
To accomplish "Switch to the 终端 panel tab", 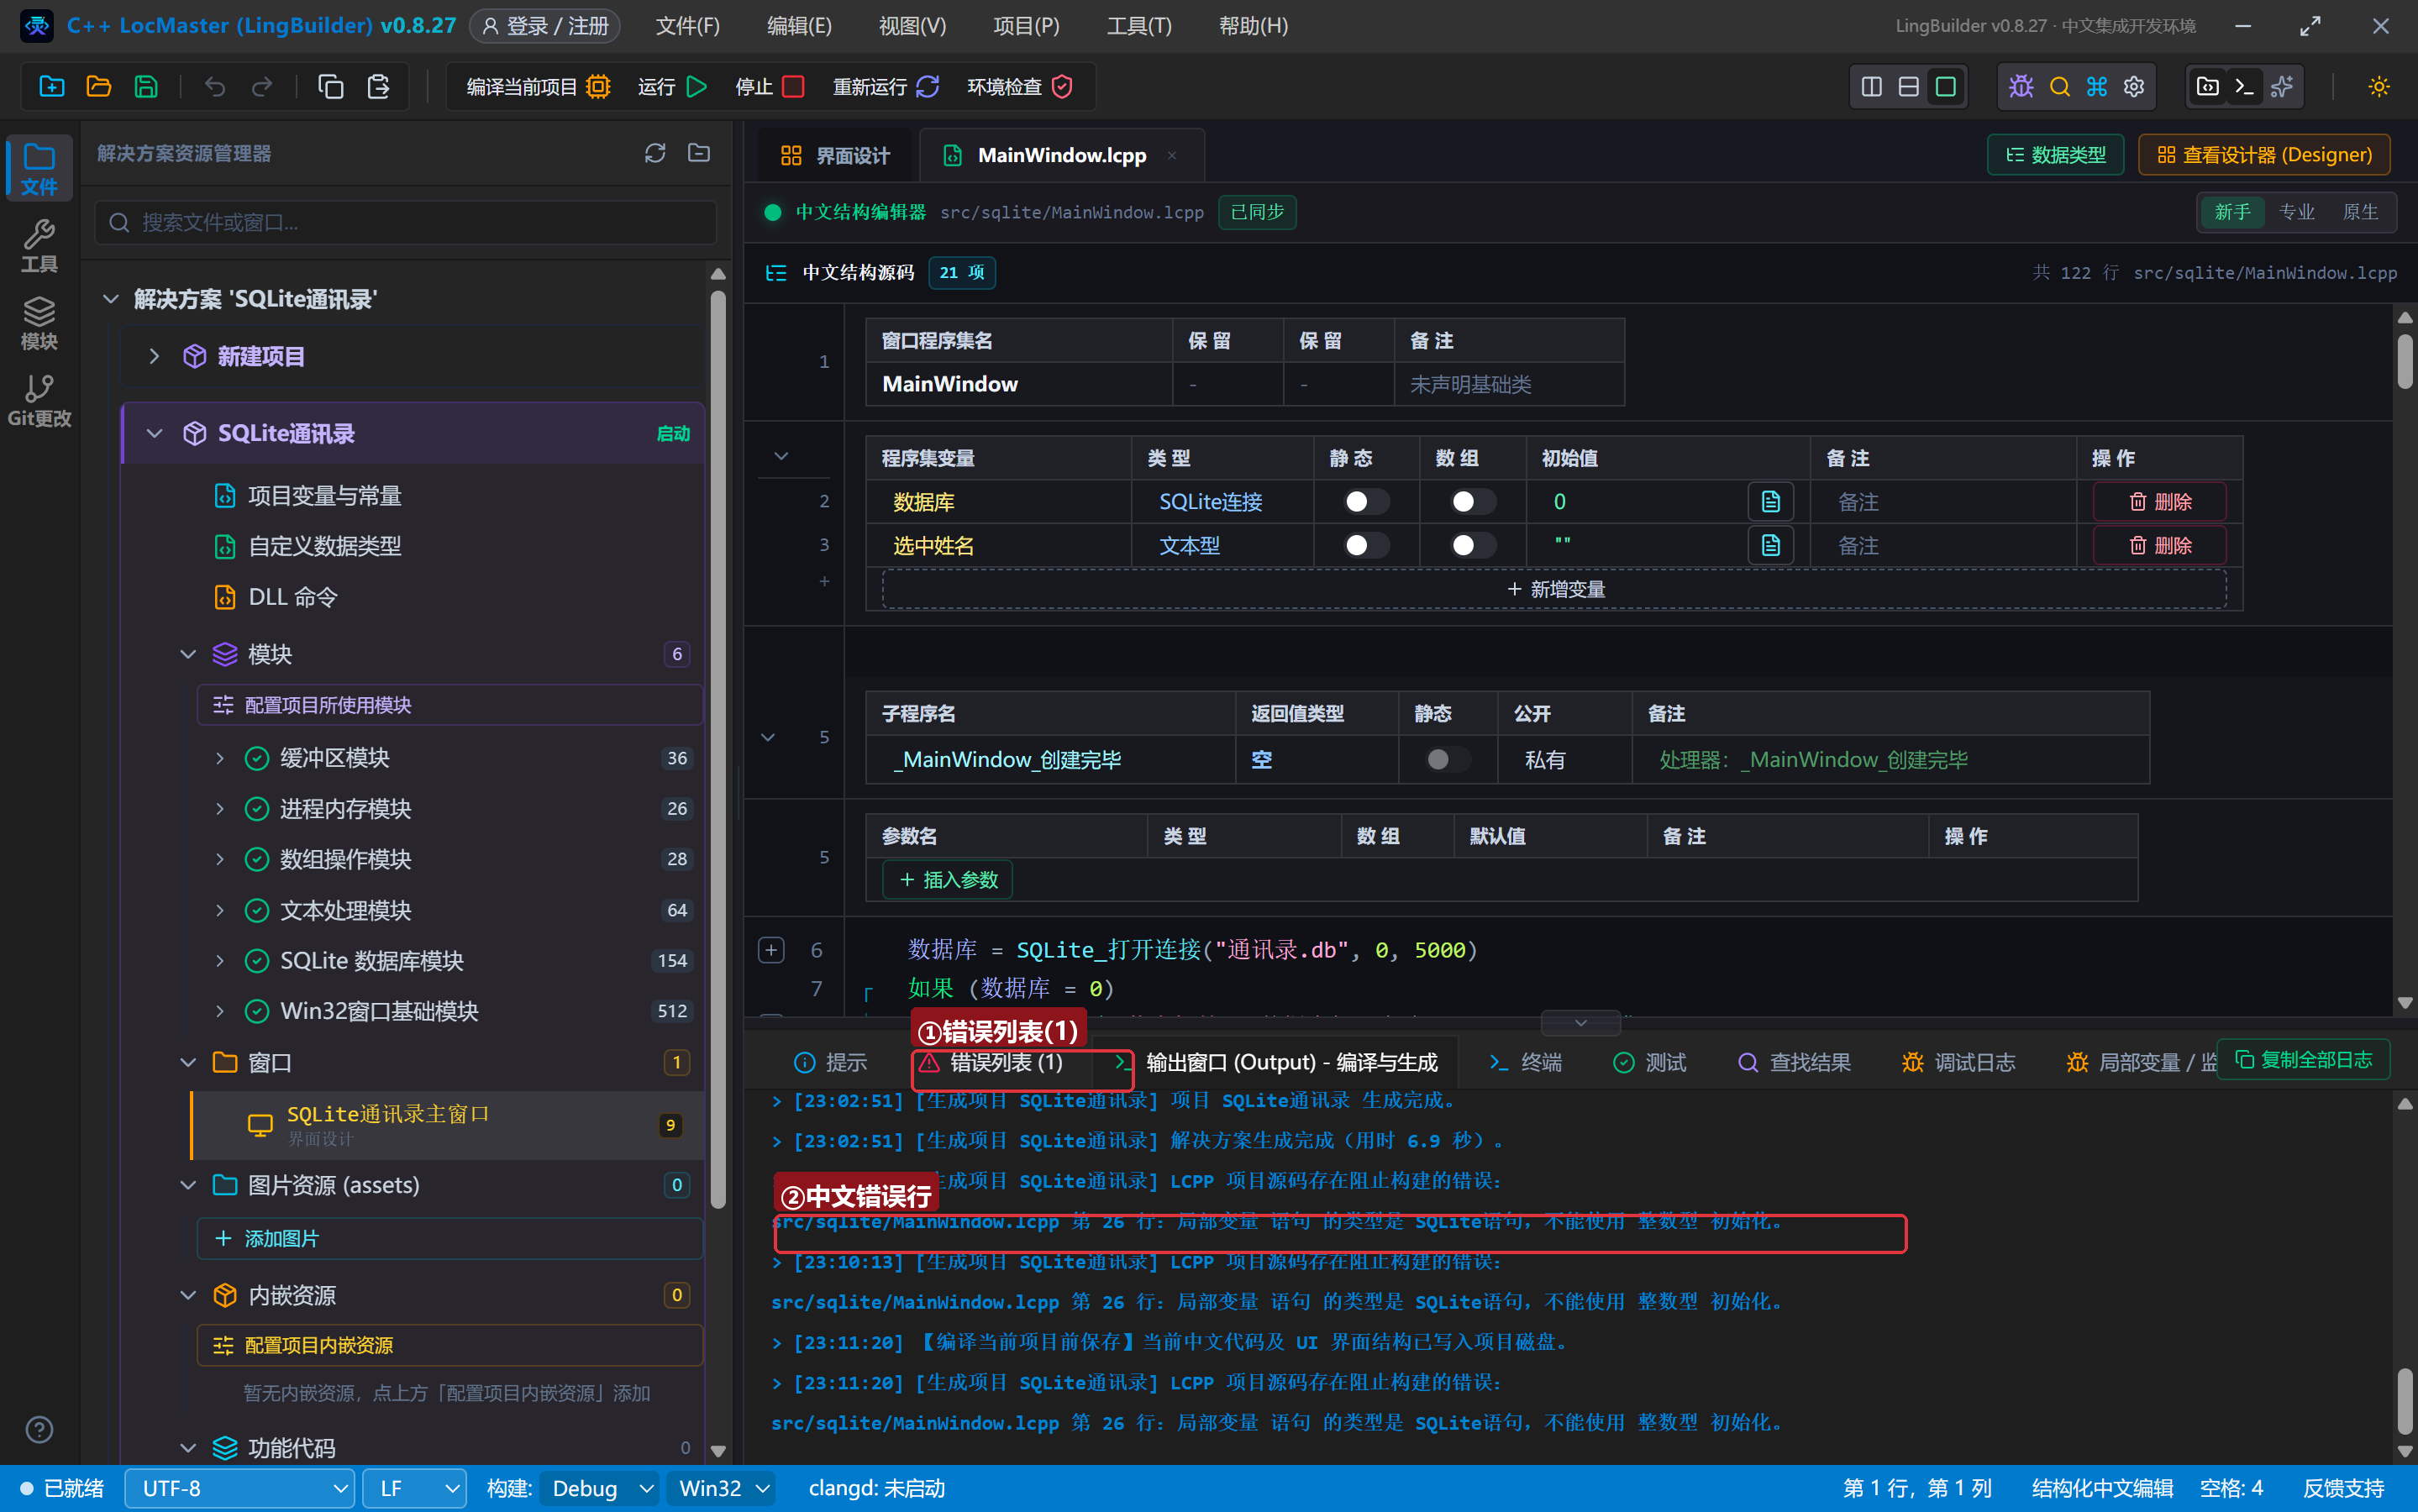I will pyautogui.click(x=1526, y=1063).
